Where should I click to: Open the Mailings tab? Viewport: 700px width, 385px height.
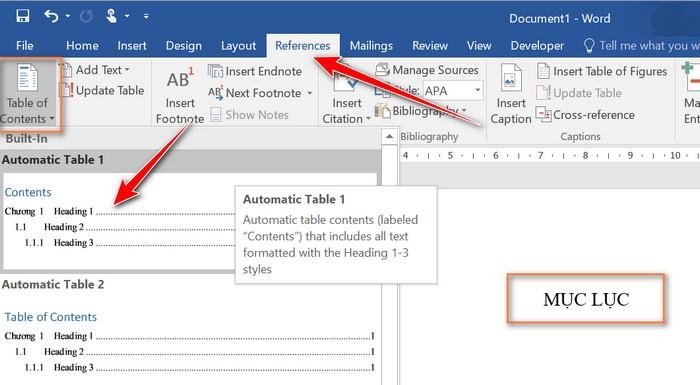click(371, 46)
